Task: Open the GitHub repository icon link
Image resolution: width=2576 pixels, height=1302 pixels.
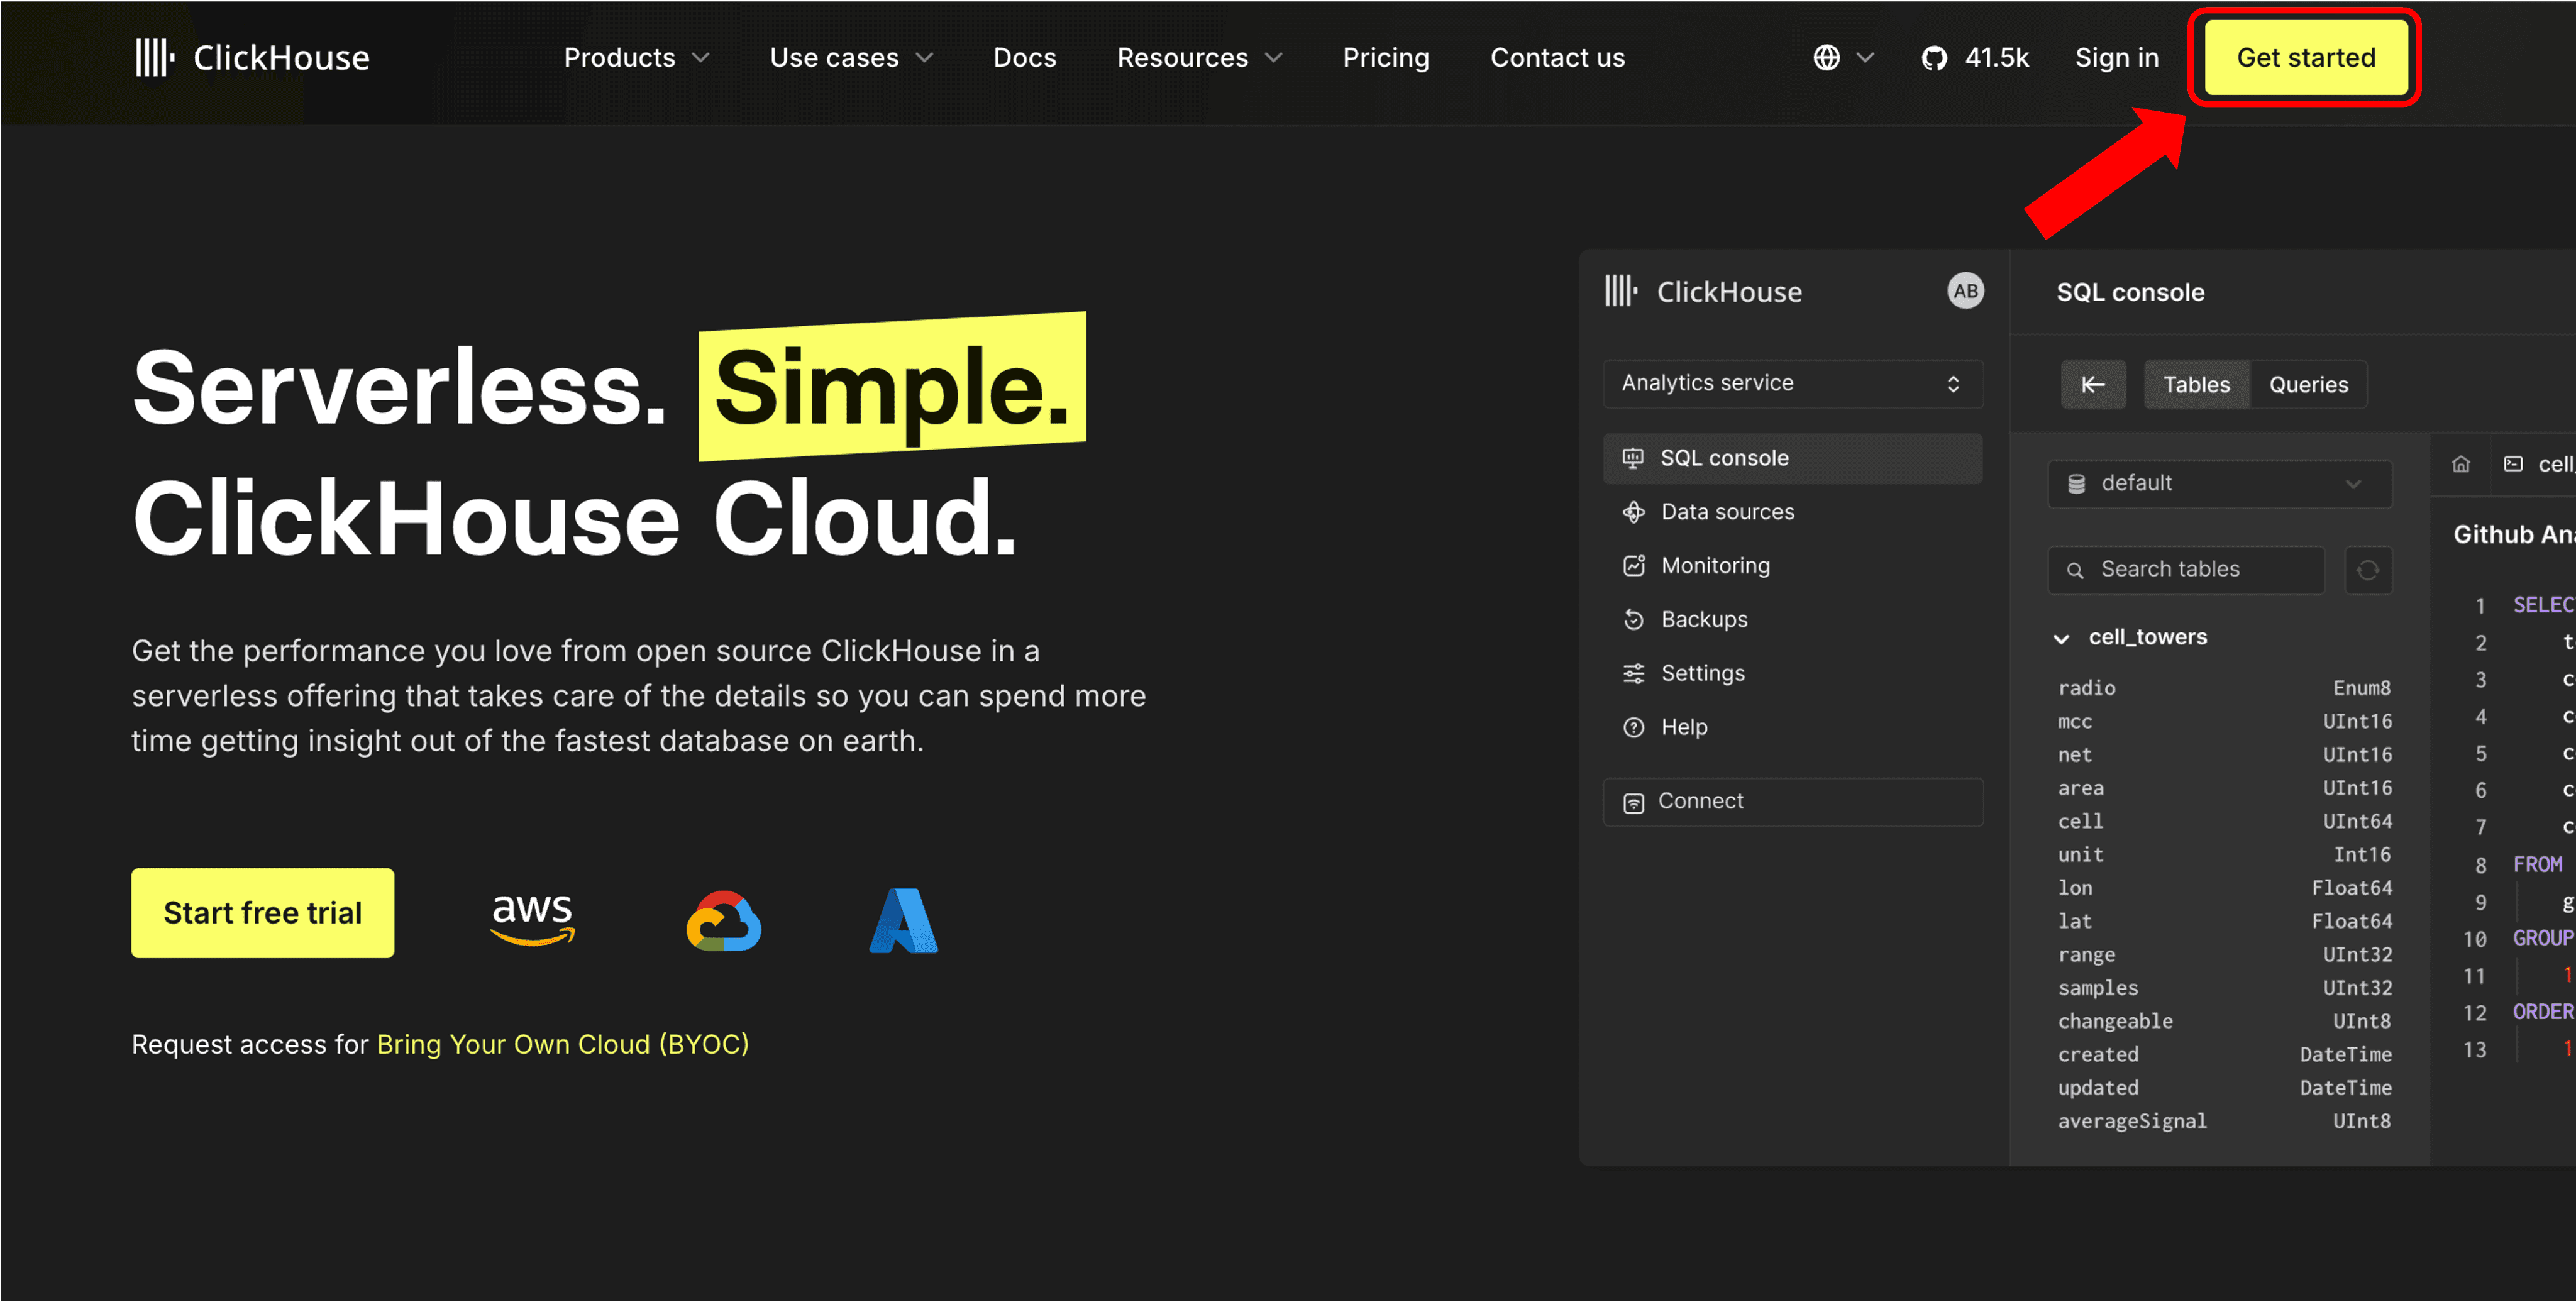Action: (1934, 58)
